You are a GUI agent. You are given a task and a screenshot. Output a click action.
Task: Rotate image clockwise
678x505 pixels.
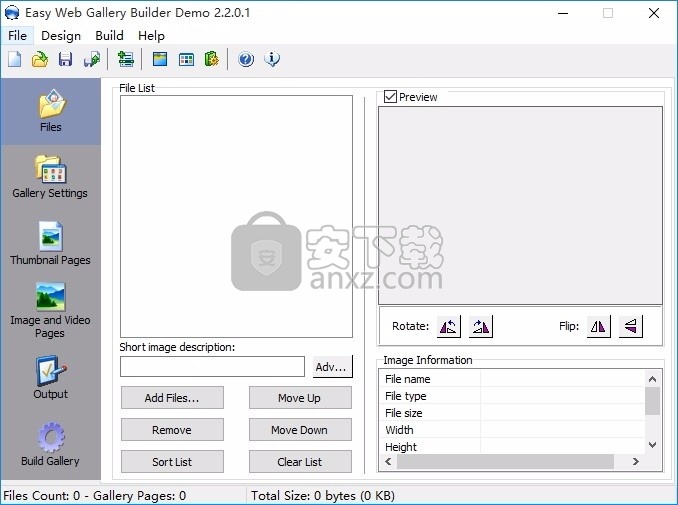click(480, 326)
